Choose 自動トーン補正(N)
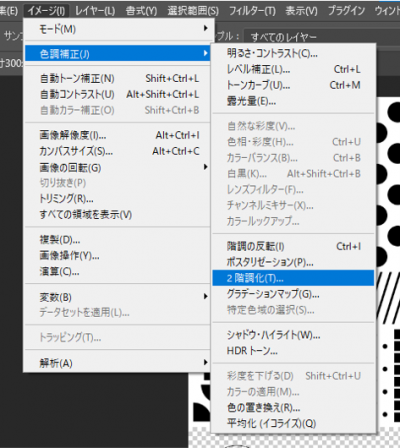The image size is (400, 448). point(117,78)
